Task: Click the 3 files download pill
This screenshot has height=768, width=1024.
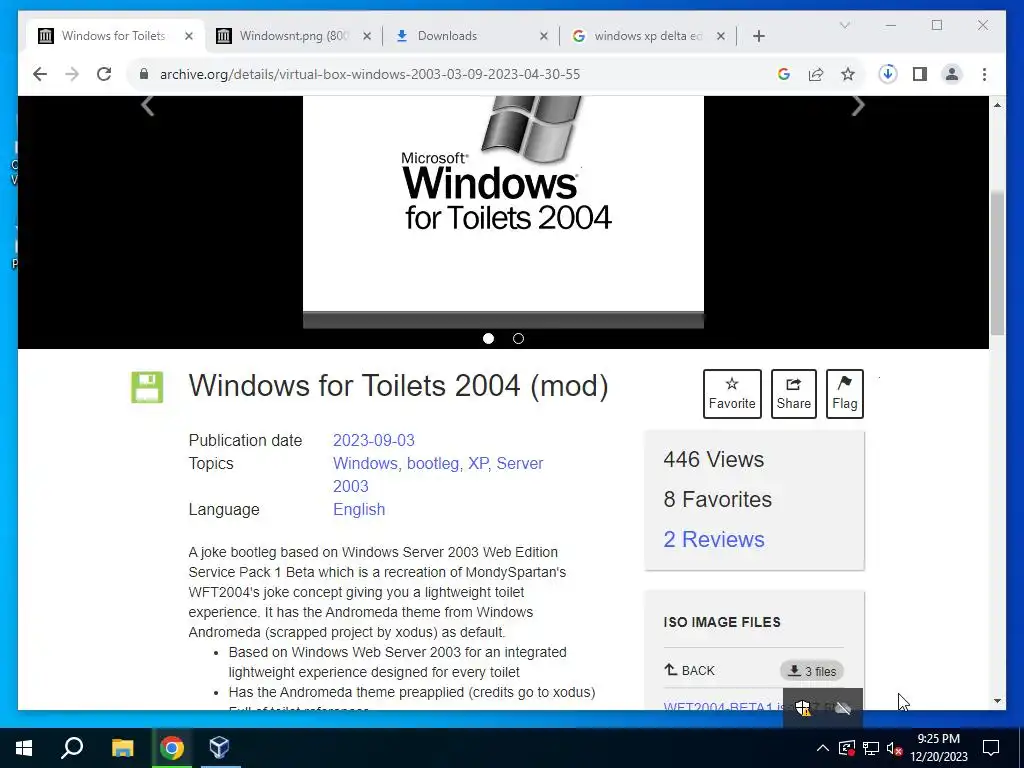Action: point(812,671)
